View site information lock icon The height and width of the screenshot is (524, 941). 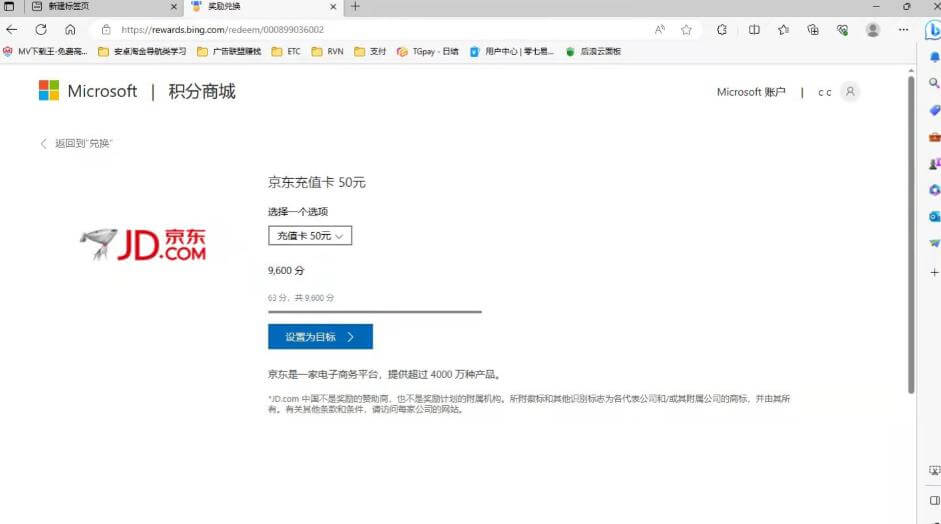(106, 29)
